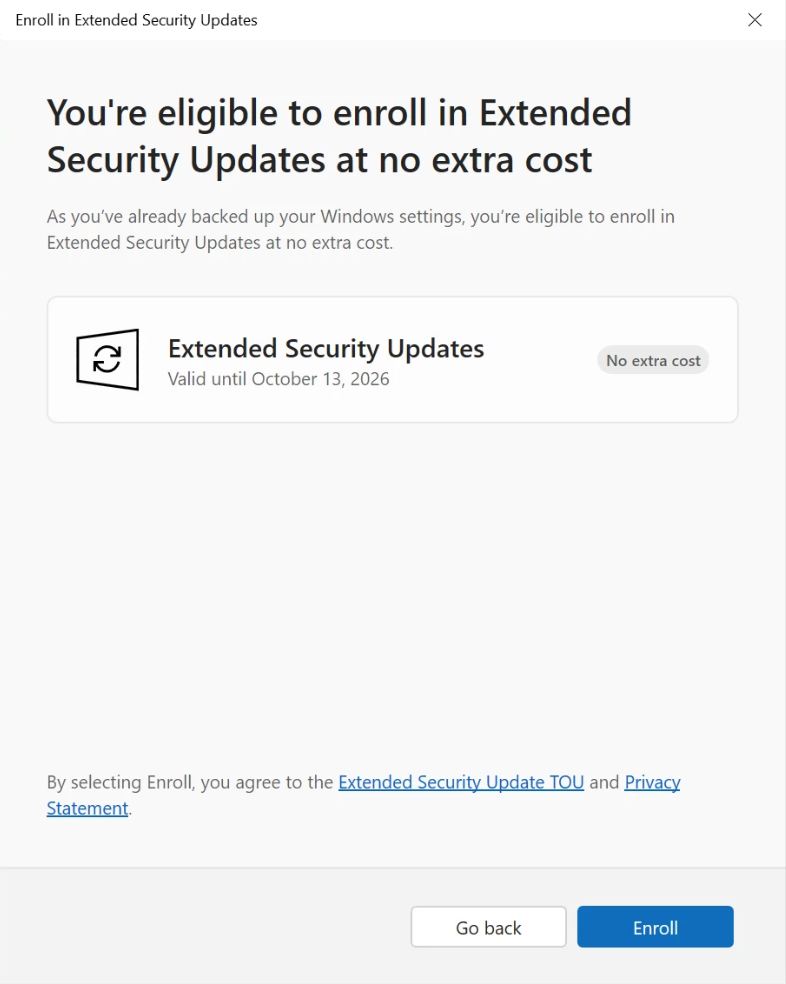Click the footer bar left of Go back
The height and width of the screenshot is (984, 786).
tap(200, 927)
